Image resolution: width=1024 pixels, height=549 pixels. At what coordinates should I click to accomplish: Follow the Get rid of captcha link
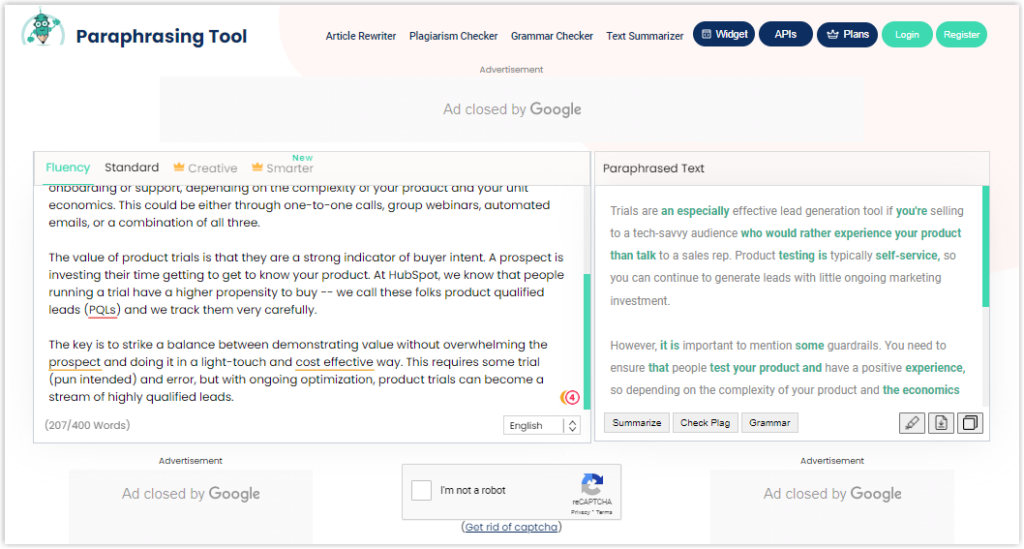(x=511, y=527)
